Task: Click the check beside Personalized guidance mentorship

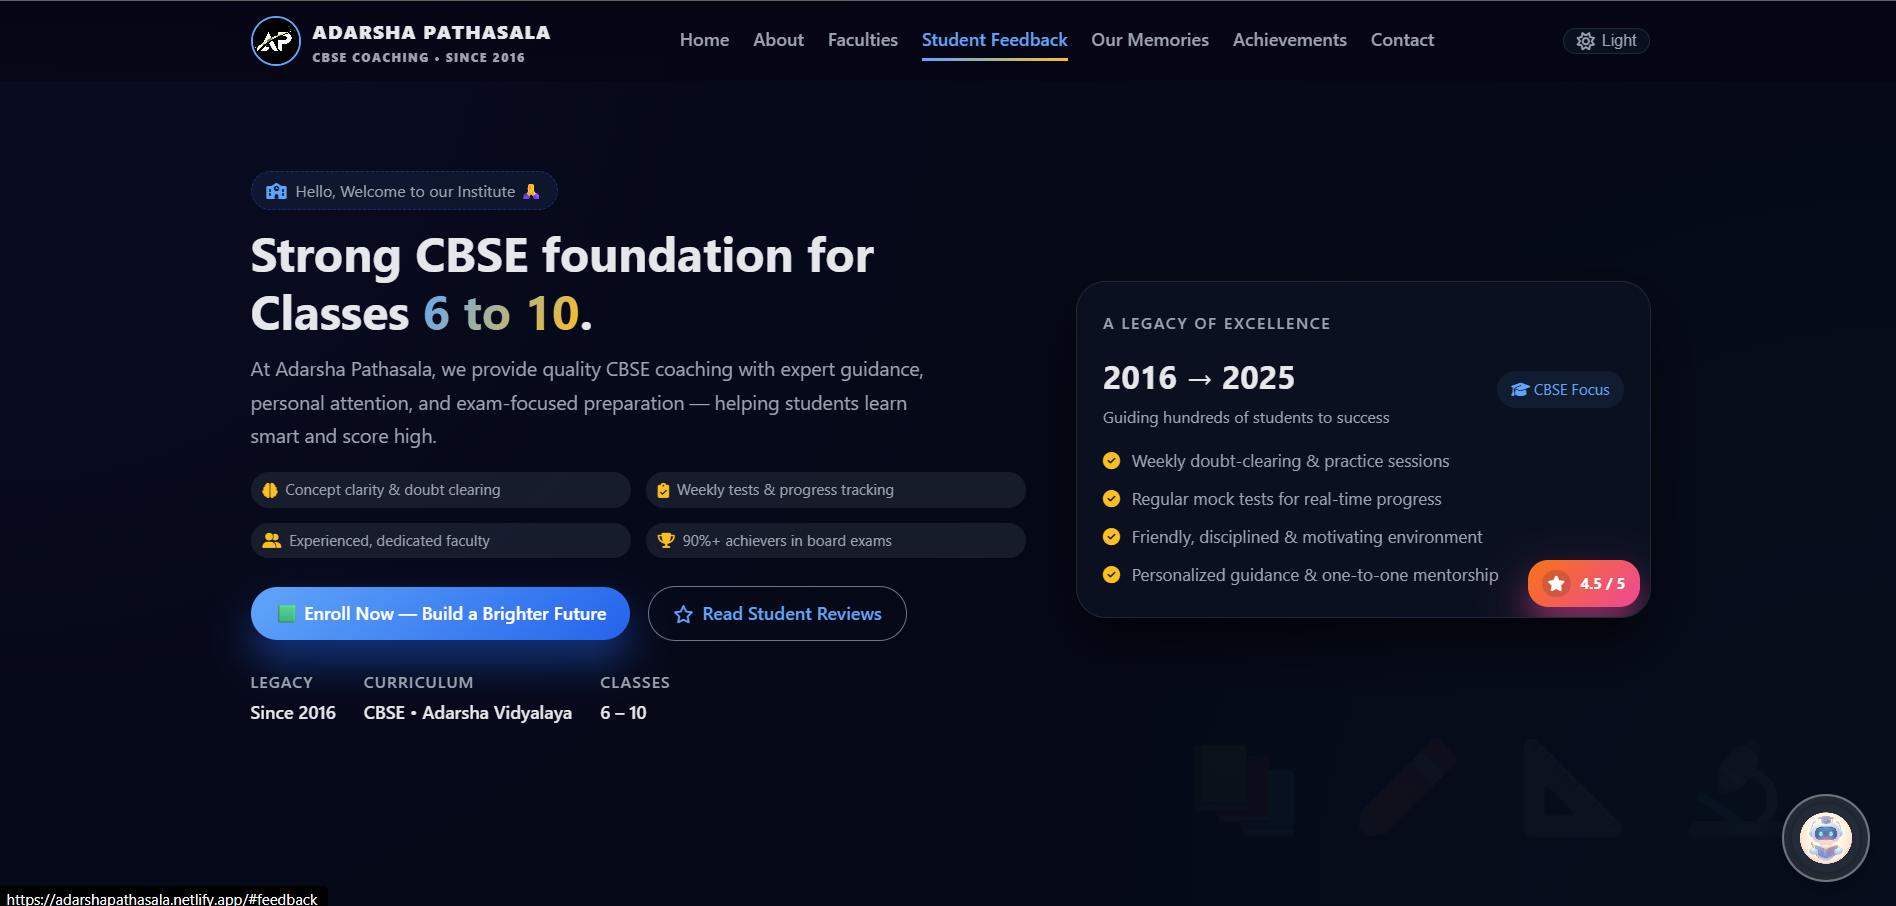Action: pos(1111,574)
